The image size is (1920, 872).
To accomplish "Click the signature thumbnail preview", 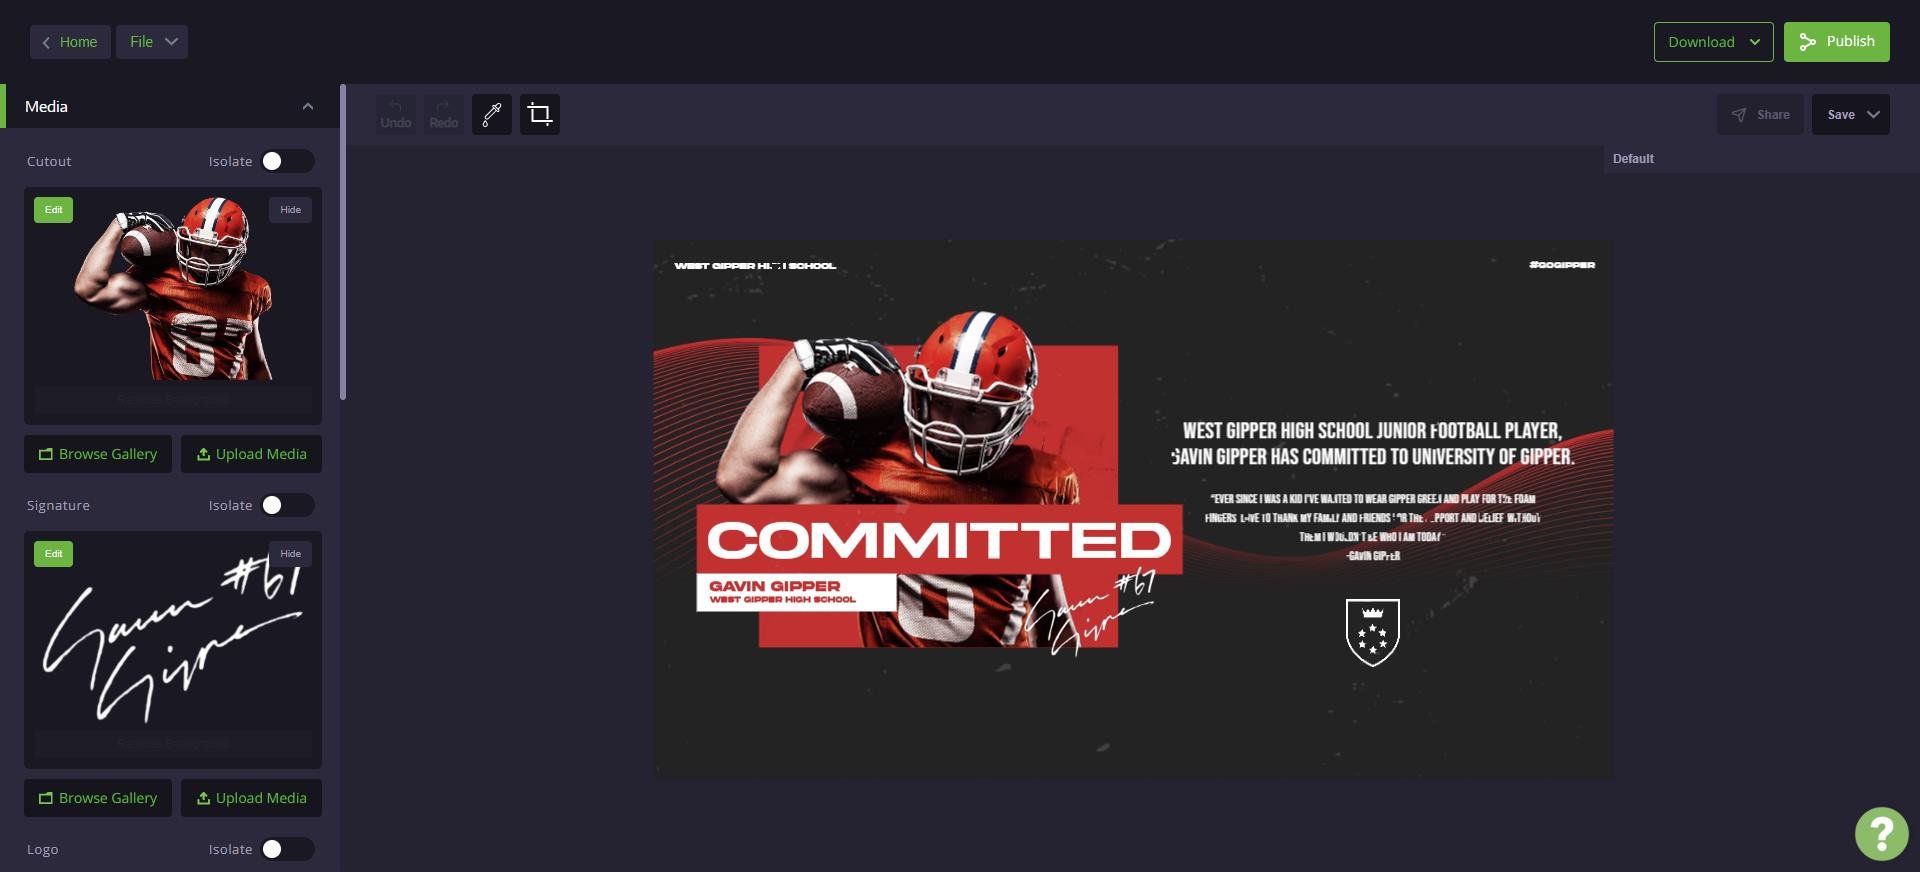I will click(173, 640).
